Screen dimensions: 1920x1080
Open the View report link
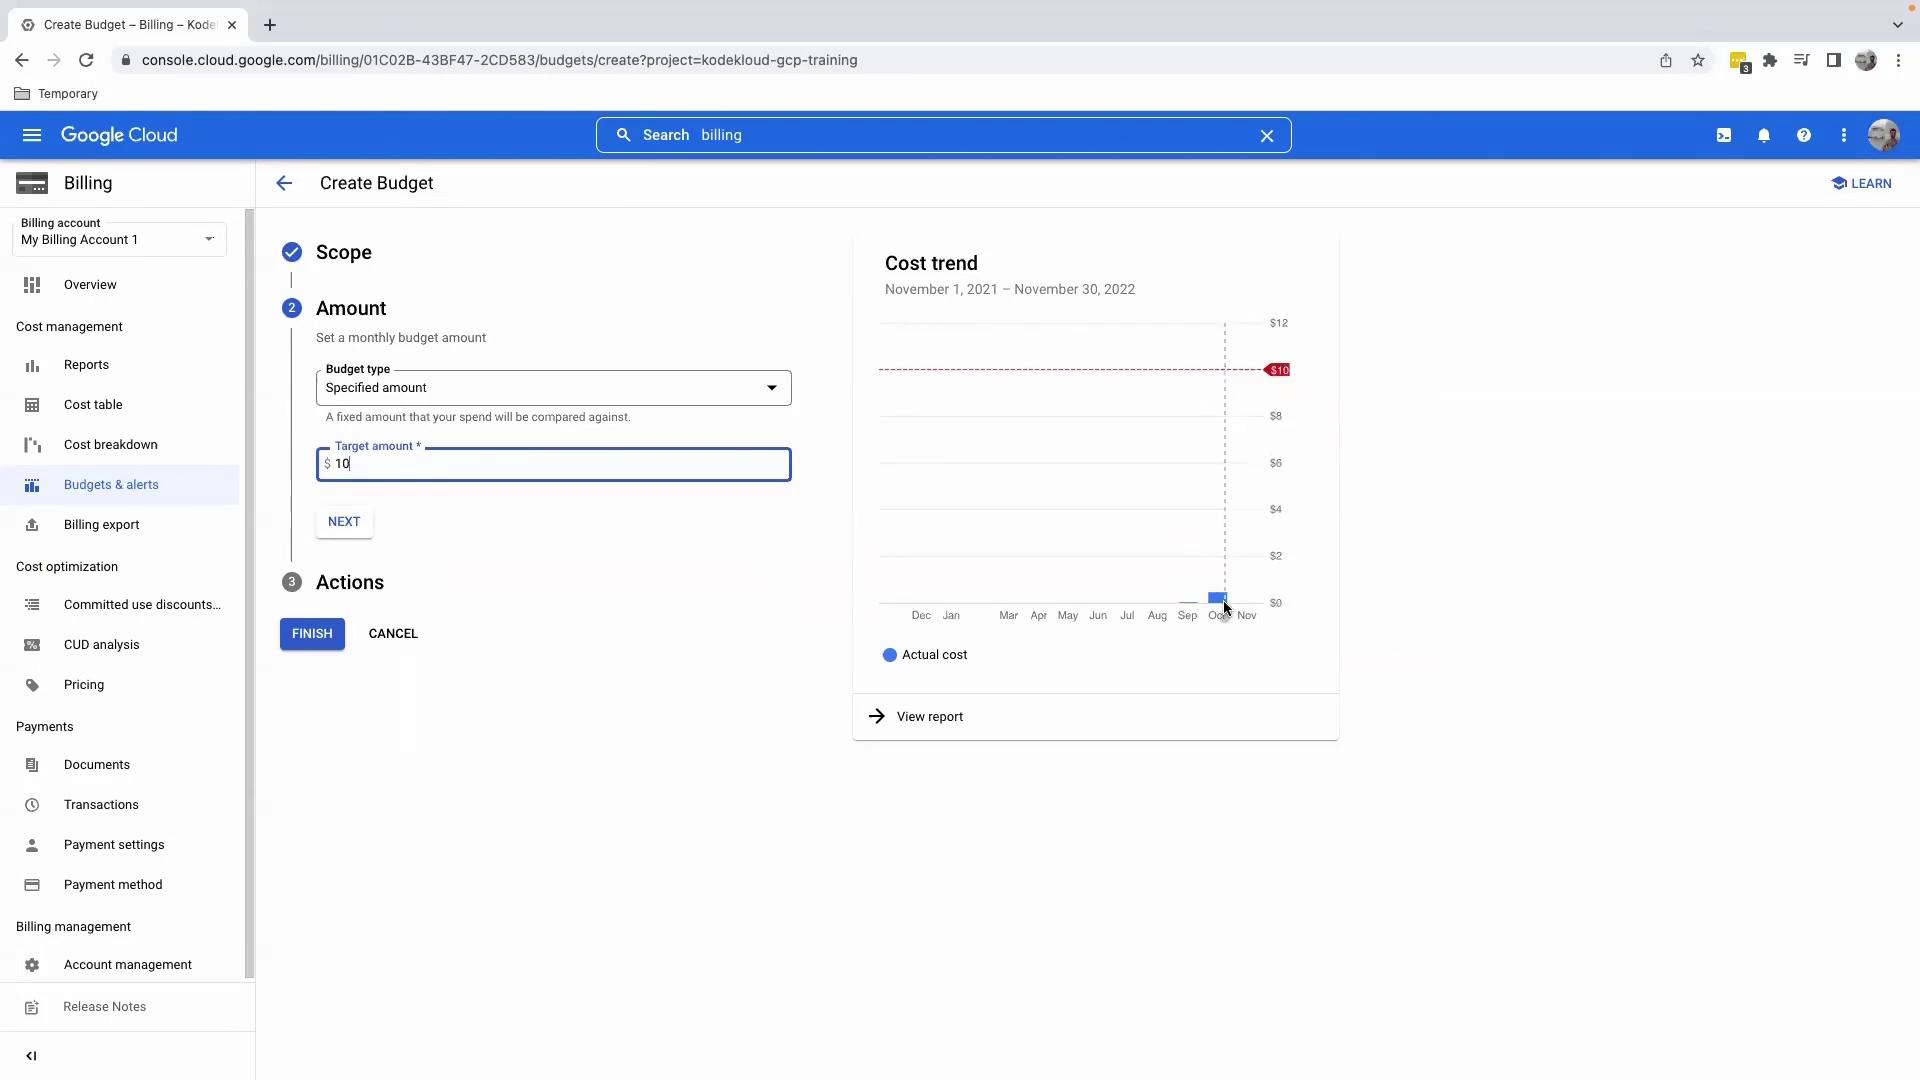click(929, 717)
